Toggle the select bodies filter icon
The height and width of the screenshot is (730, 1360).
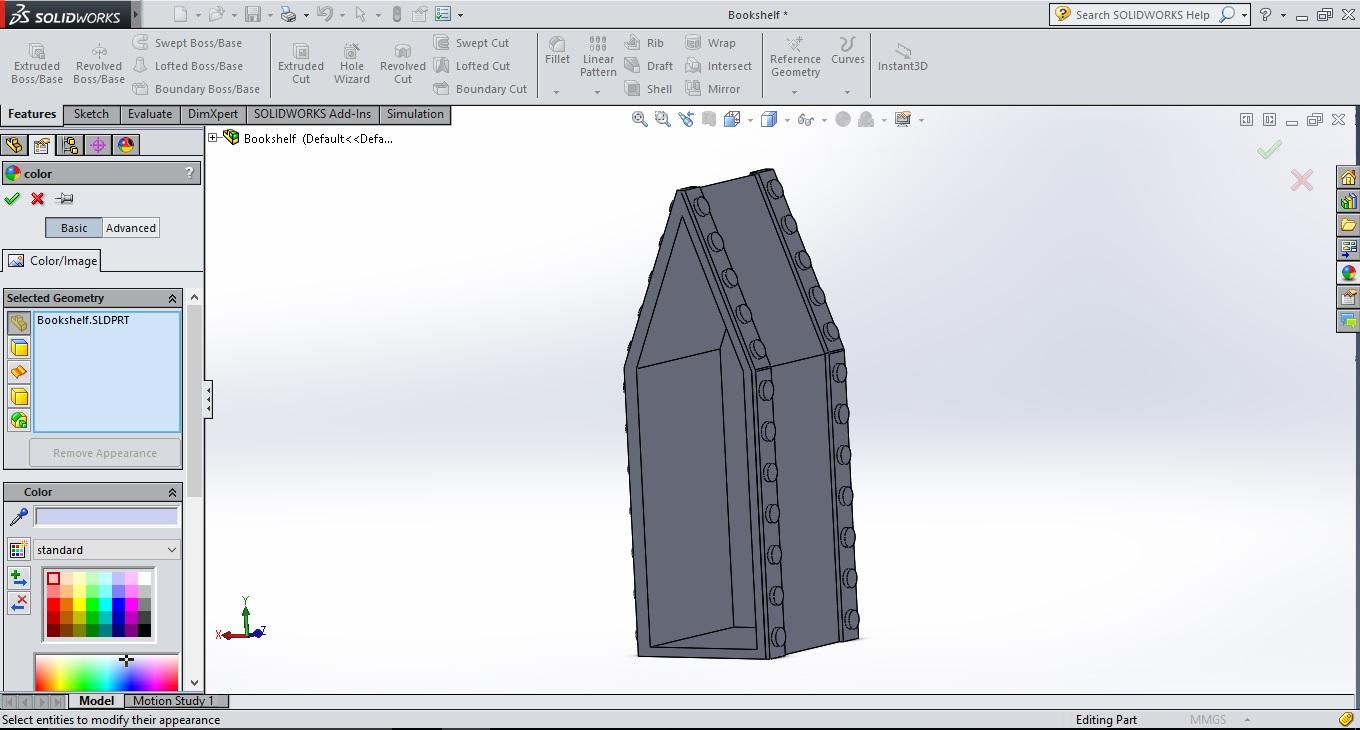19,396
